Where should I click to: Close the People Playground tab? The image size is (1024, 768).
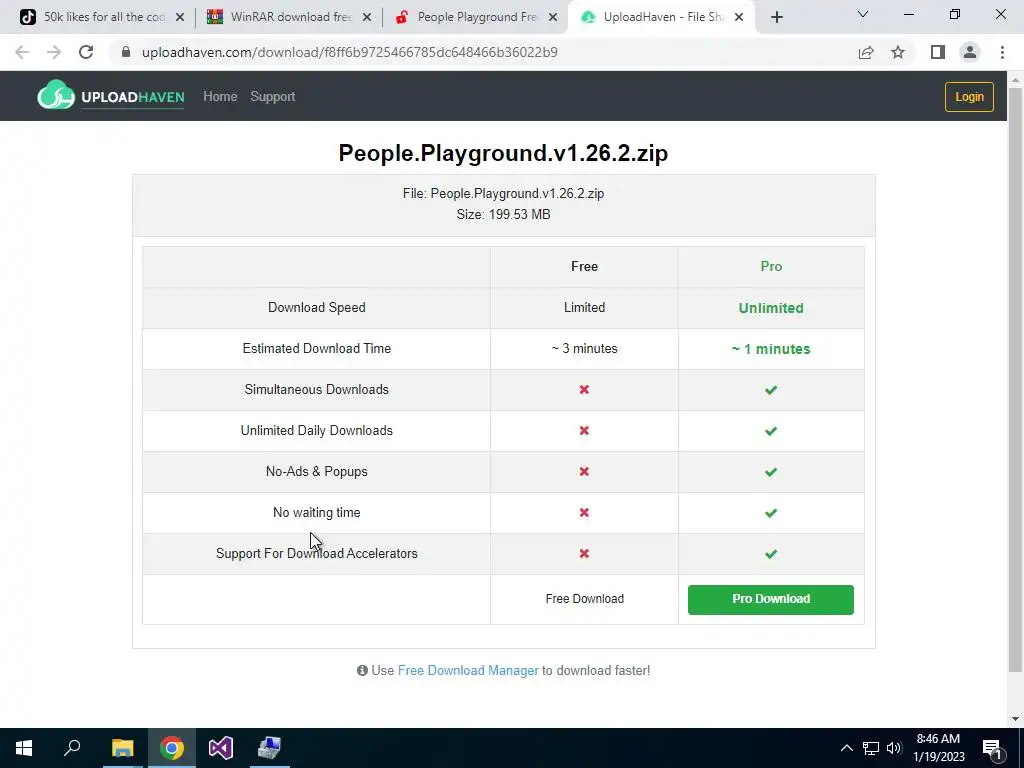[x=552, y=17]
